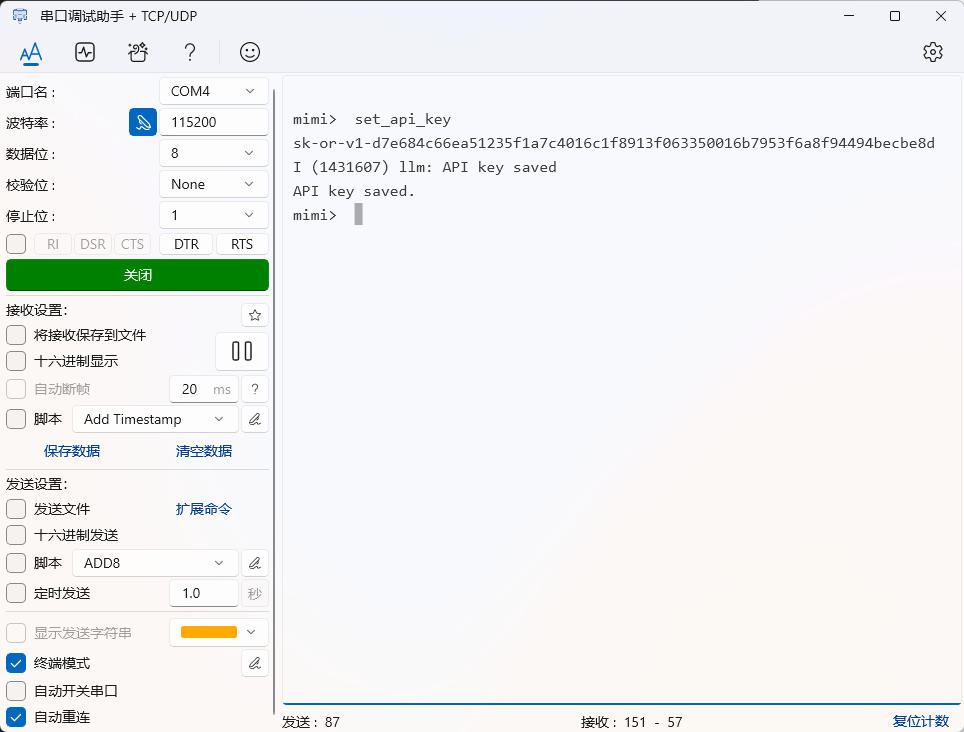
Task: Click the help question mark icon
Action: [189, 52]
